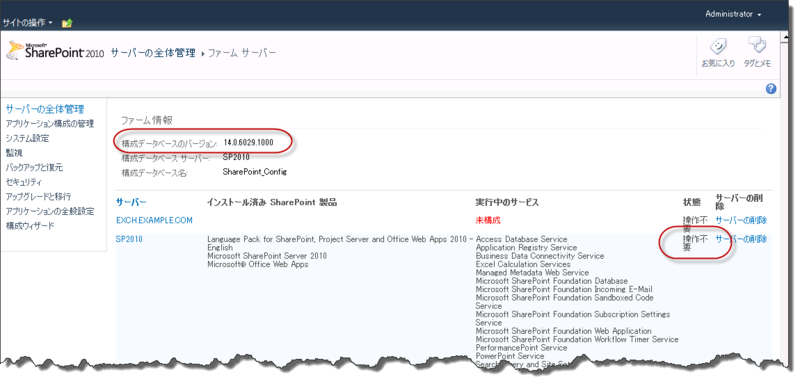Screen dimensions: 800x386
Task: Click the 構成データベース名 label
Action: 155,173
